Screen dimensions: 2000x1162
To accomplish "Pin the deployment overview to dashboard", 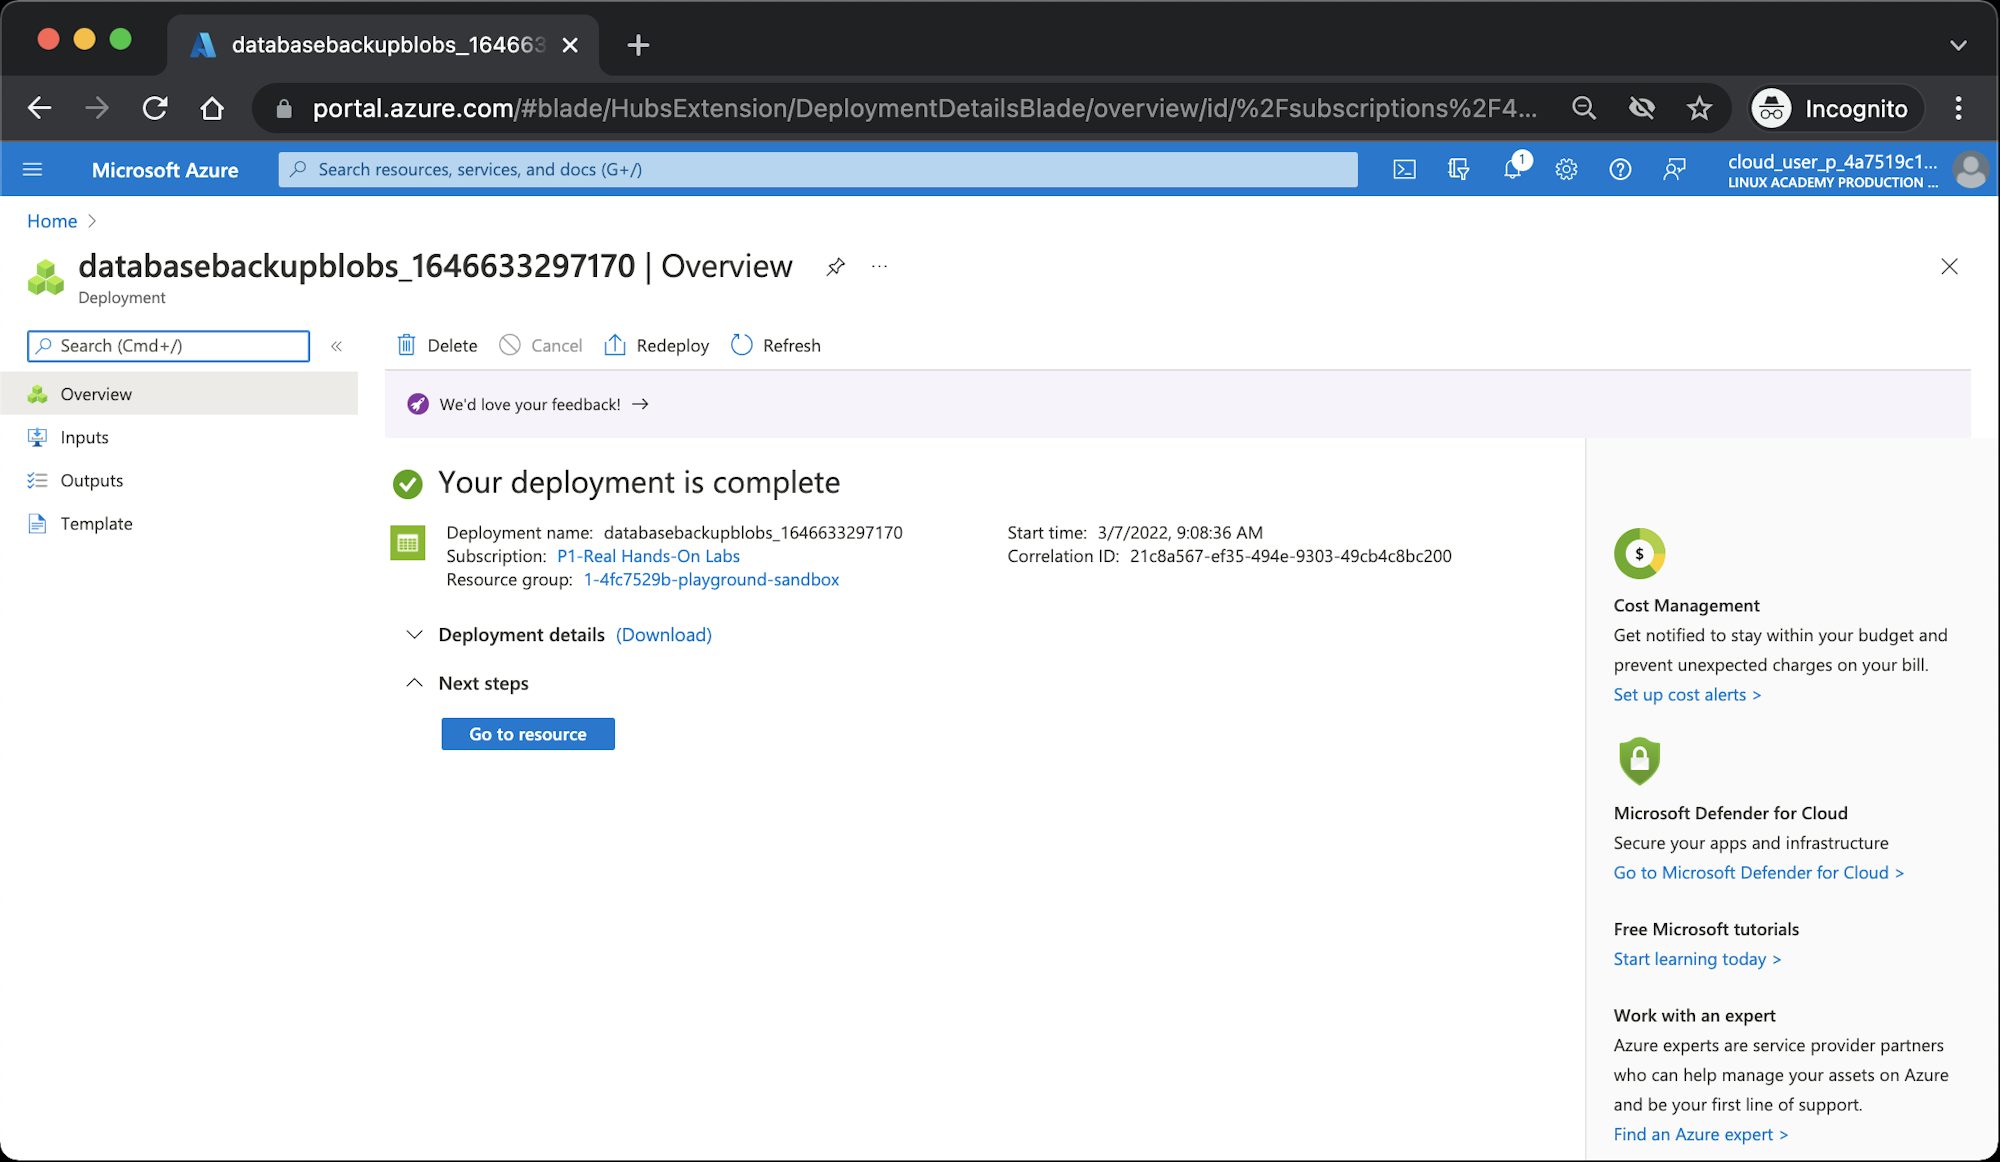I will click(x=835, y=267).
